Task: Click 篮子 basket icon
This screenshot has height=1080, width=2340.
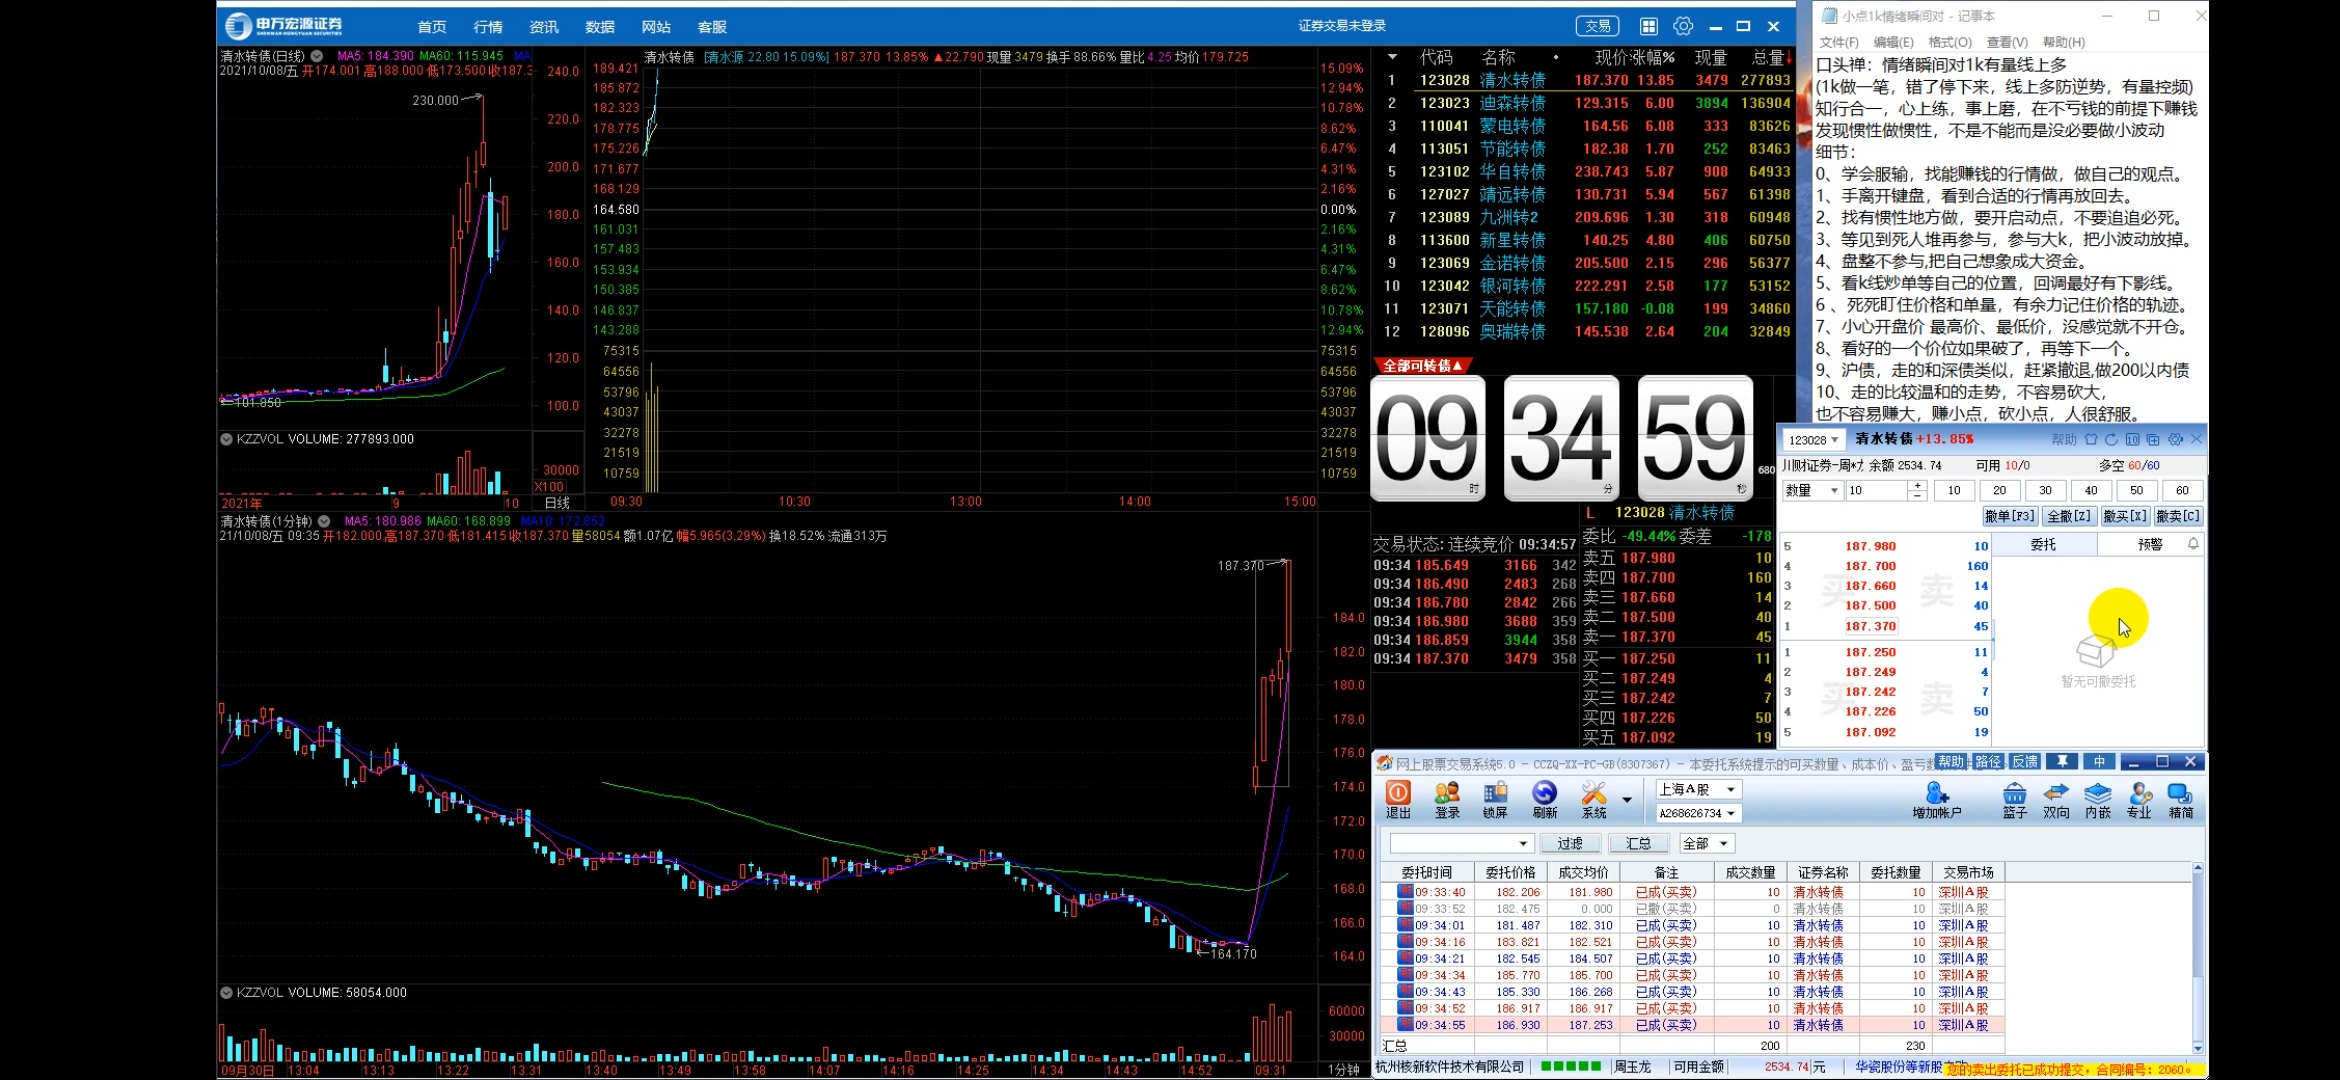Action: (2014, 800)
